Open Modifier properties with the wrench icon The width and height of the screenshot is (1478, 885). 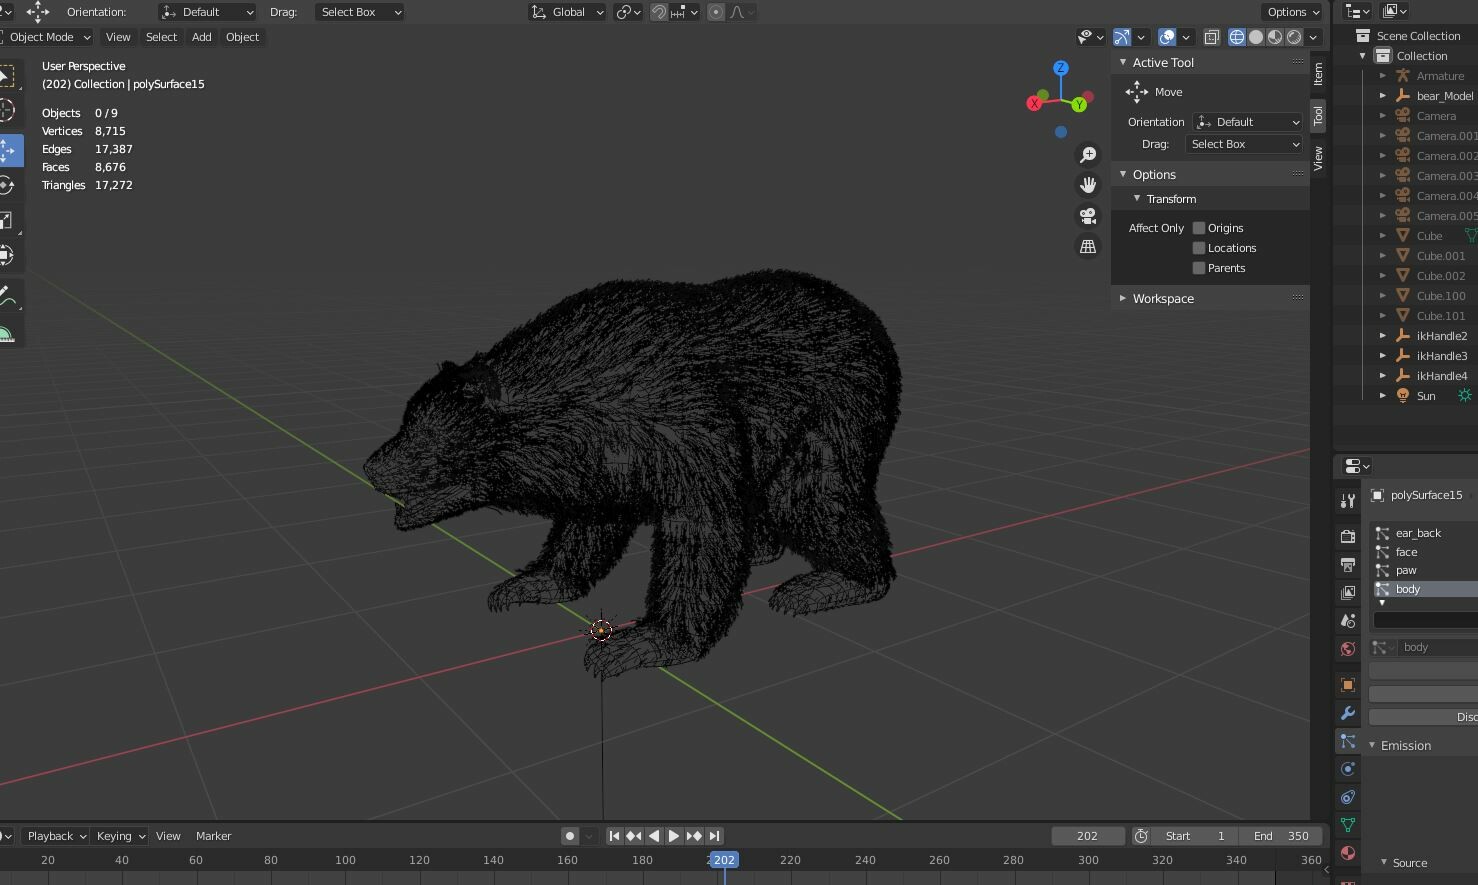click(1347, 713)
